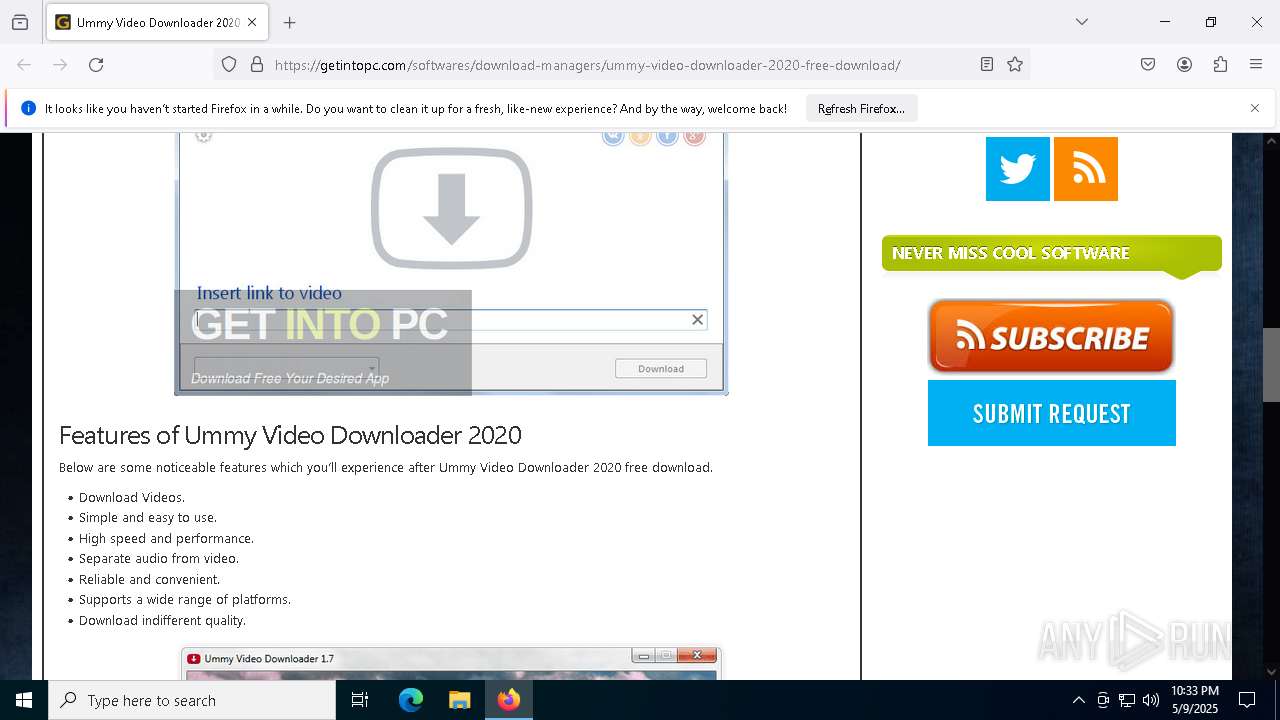
Task: Click the Ummy Video Downloader 1.7 screenshot
Action: (x=451, y=664)
